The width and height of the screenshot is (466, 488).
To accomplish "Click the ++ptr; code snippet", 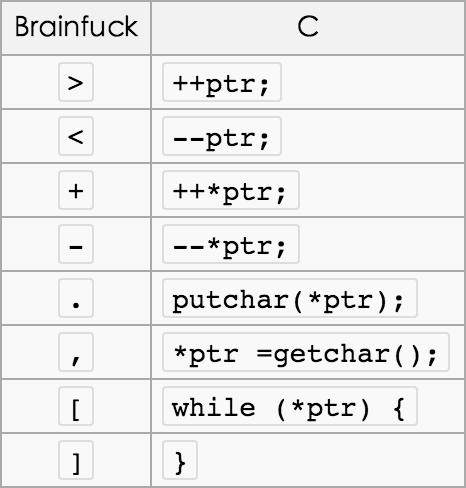I will [222, 82].
